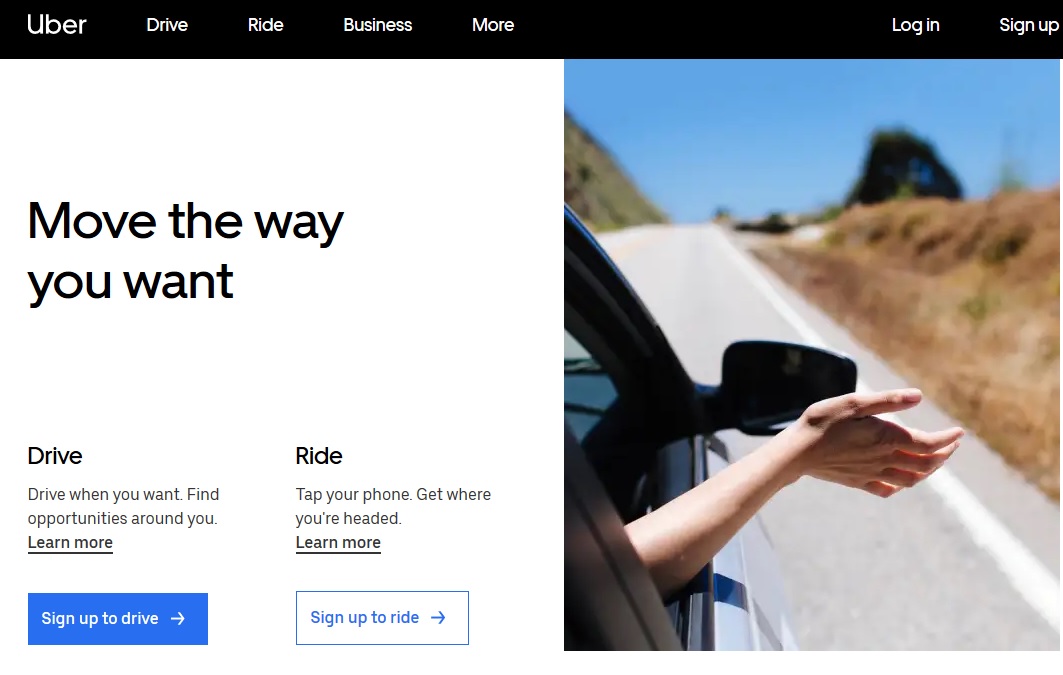
Task: Click the Log in link
Action: (x=915, y=25)
